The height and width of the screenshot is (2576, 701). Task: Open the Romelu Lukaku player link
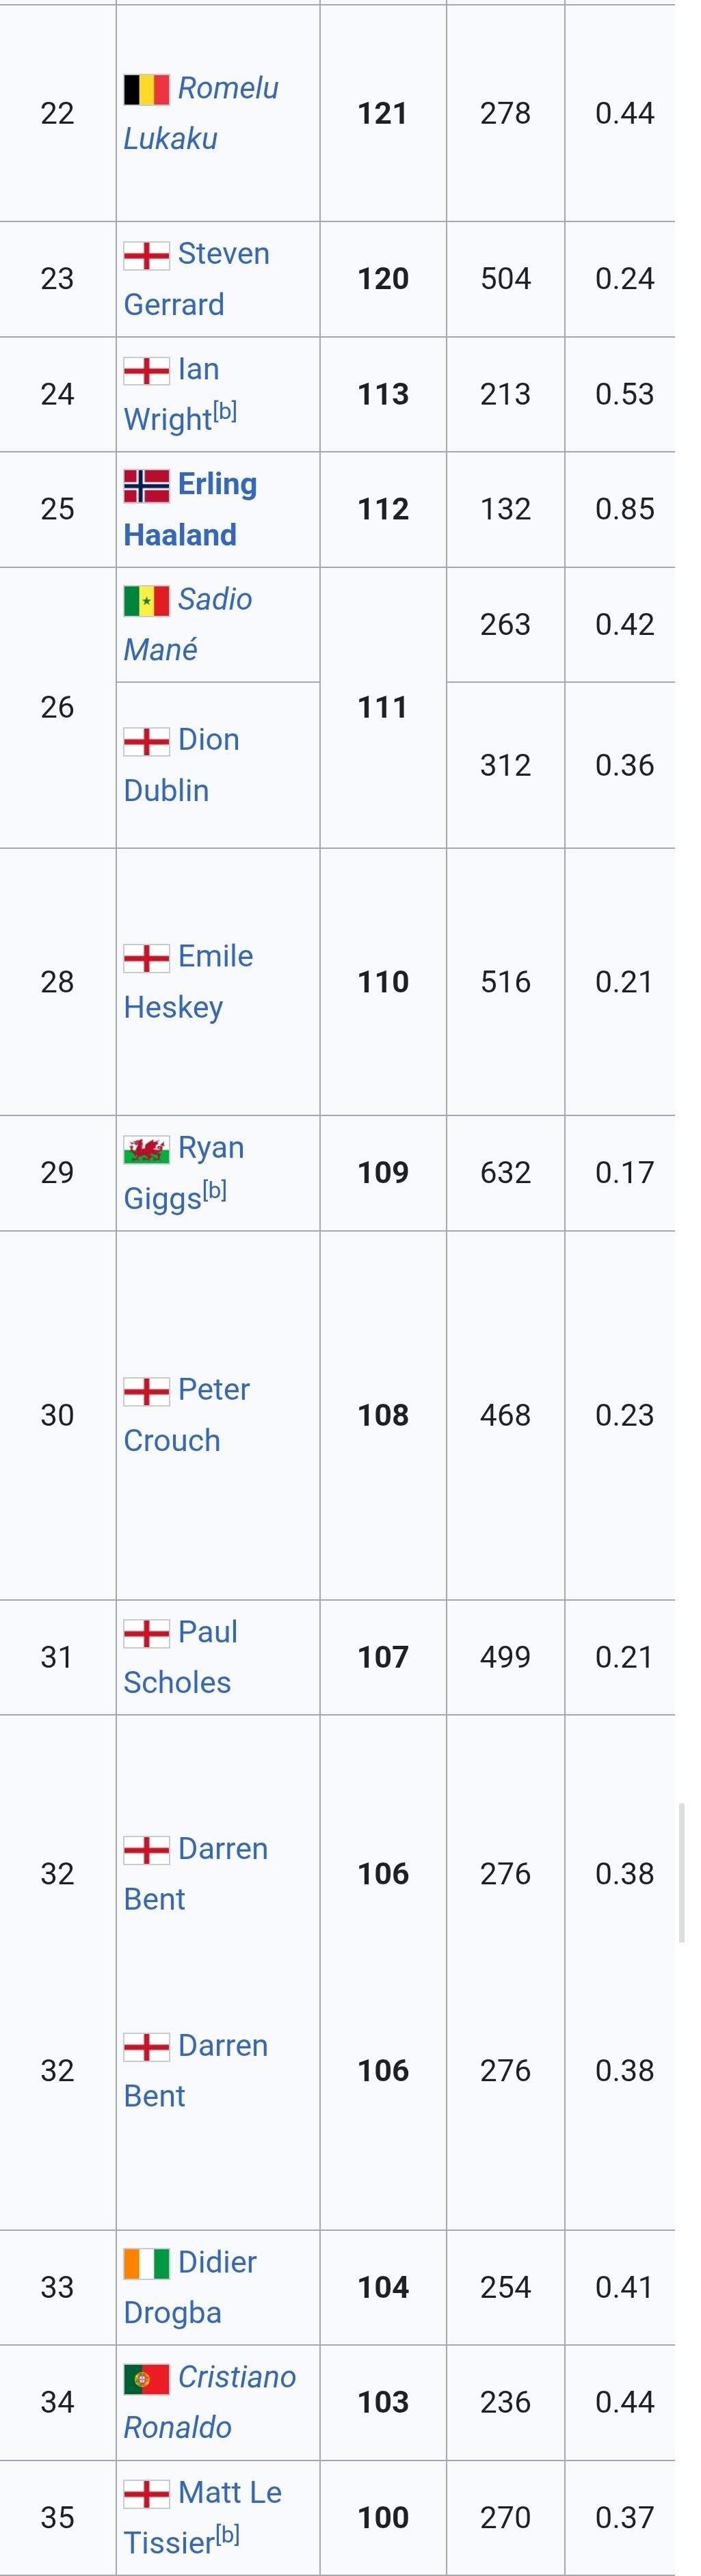[x=201, y=113]
